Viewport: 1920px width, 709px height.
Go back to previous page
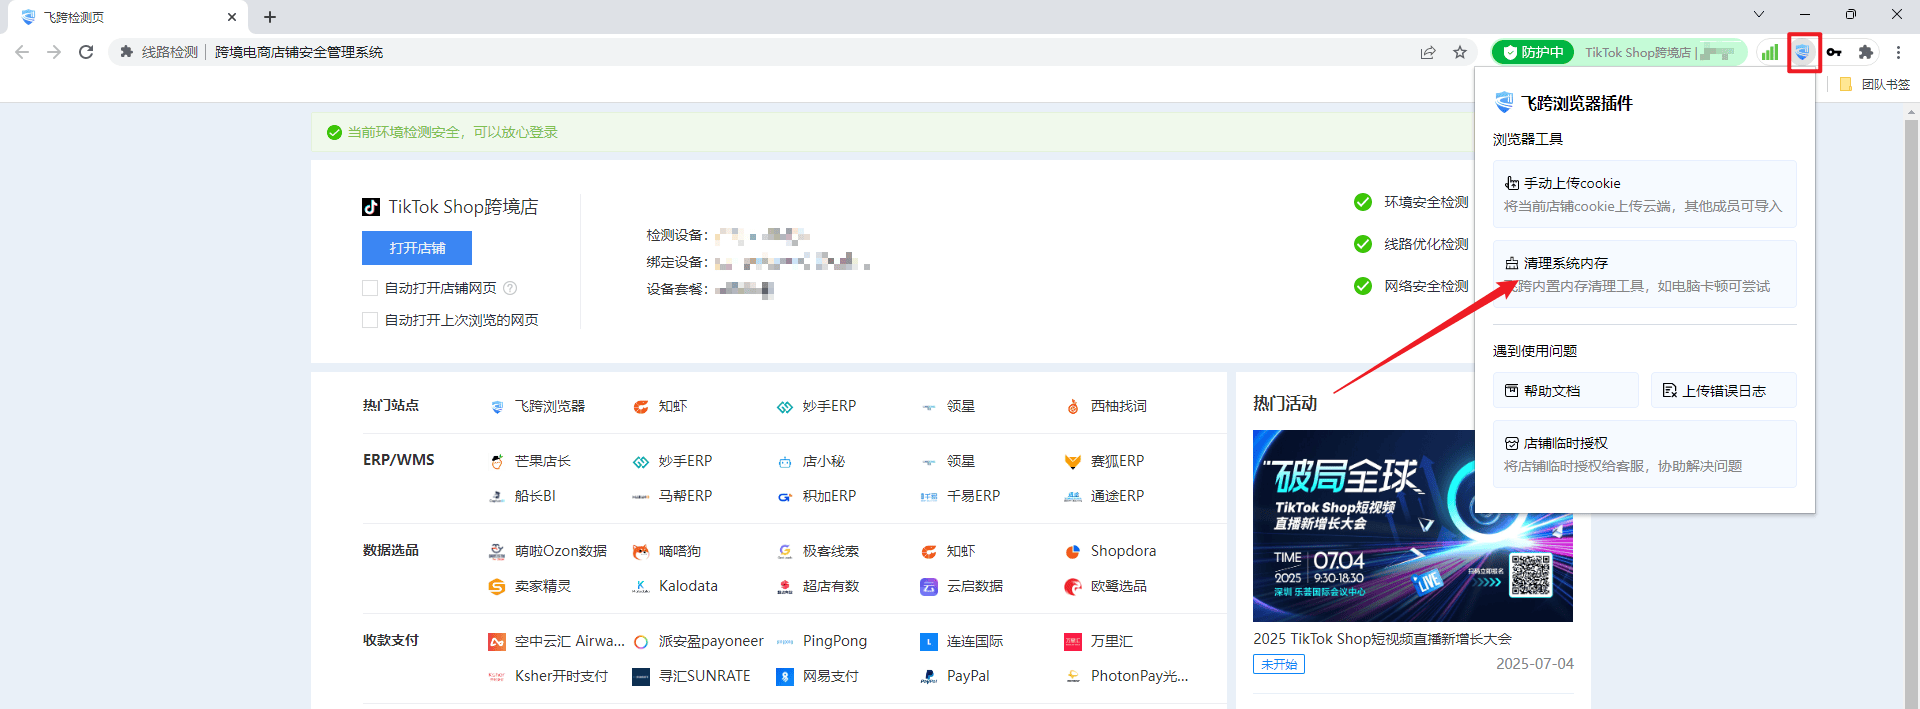[22, 52]
